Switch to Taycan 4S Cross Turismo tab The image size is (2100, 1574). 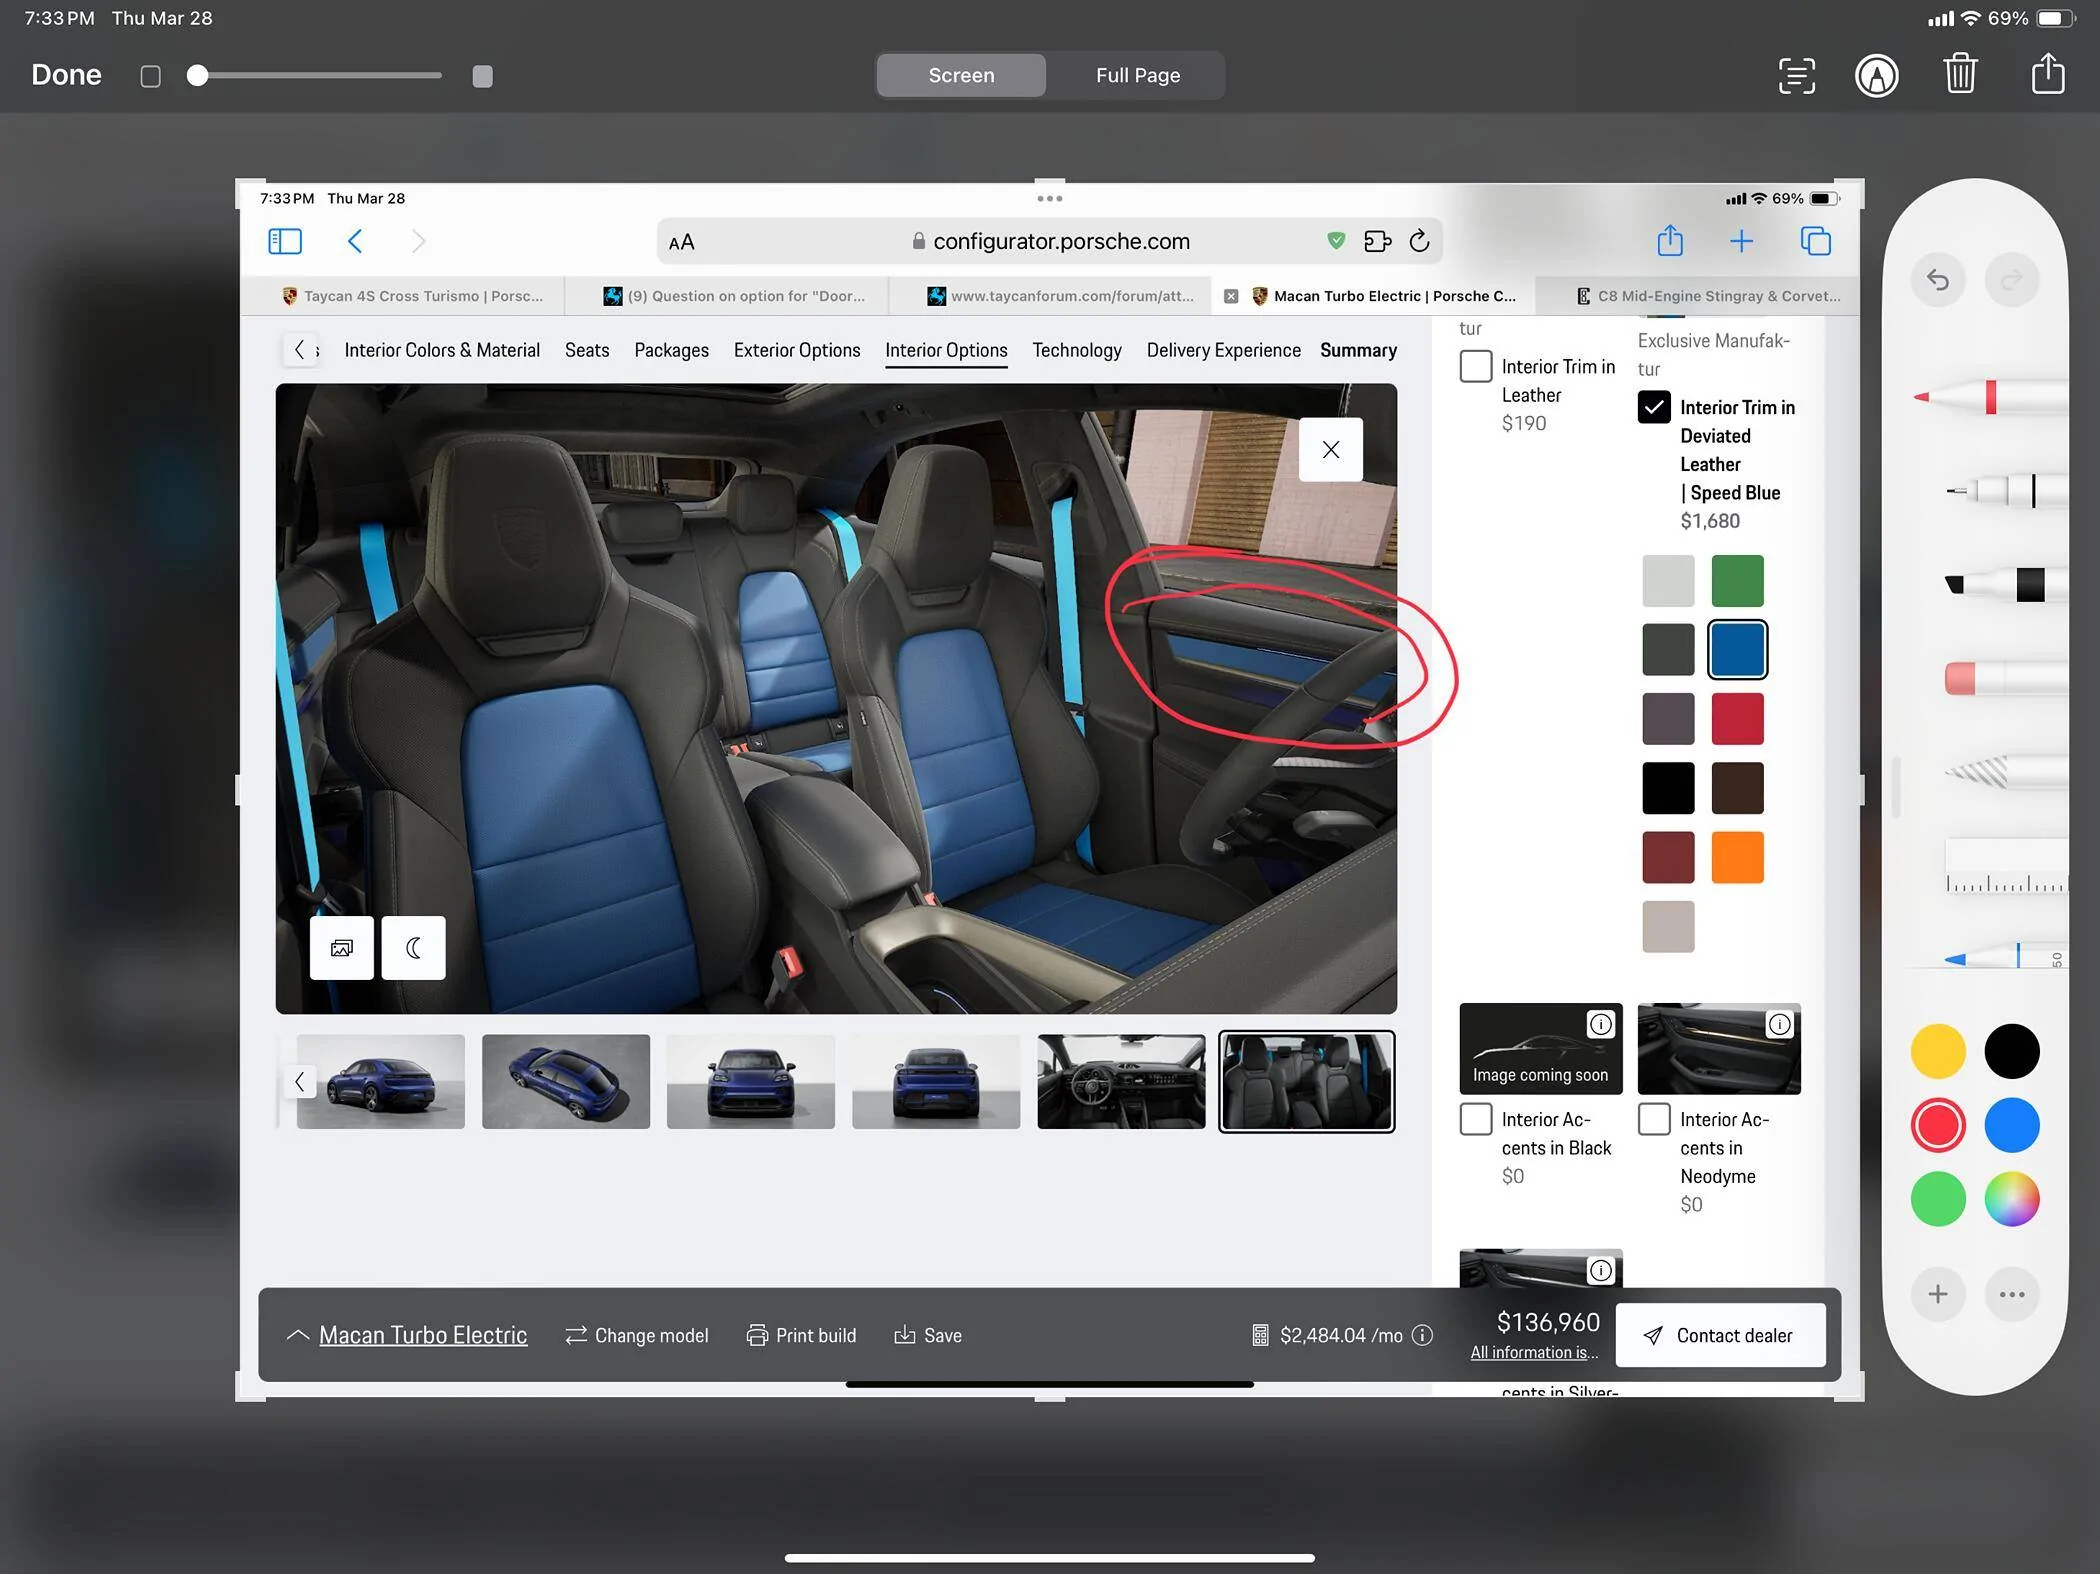403,296
